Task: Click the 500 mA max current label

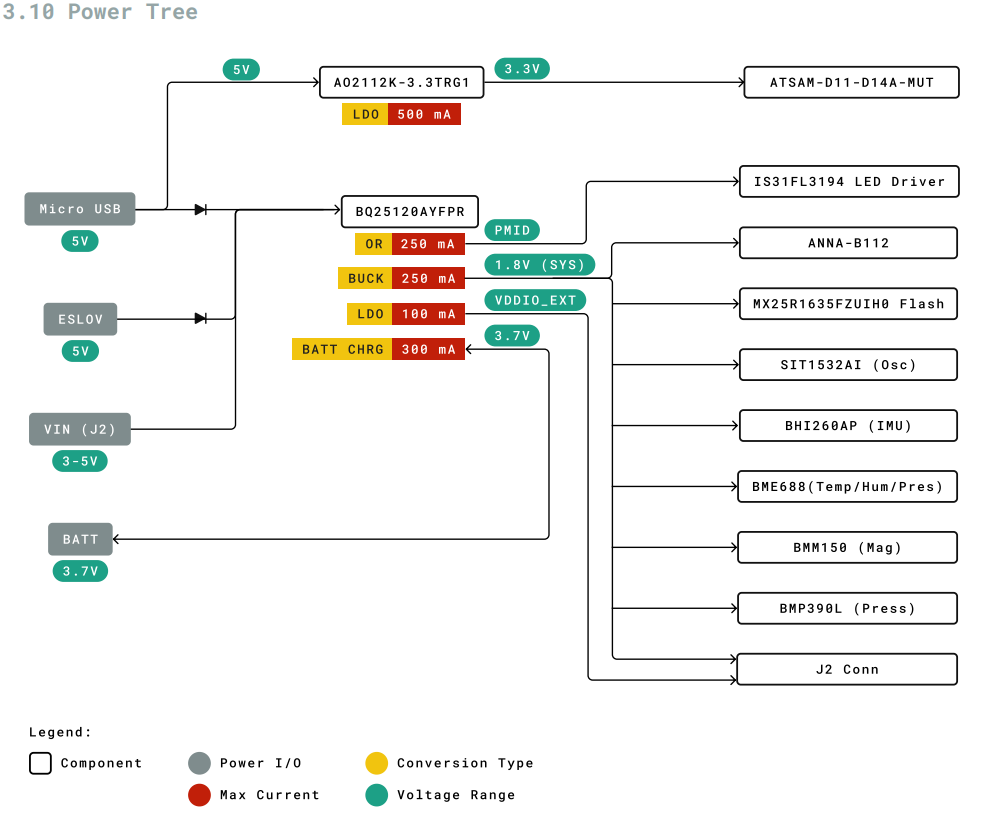Action: (424, 114)
